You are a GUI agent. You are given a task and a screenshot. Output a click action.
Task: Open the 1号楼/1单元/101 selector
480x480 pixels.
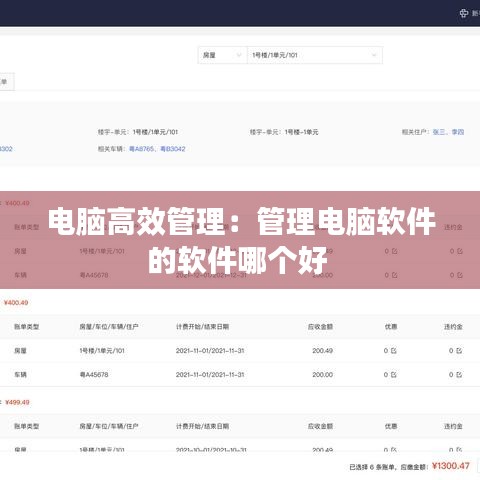click(315, 55)
